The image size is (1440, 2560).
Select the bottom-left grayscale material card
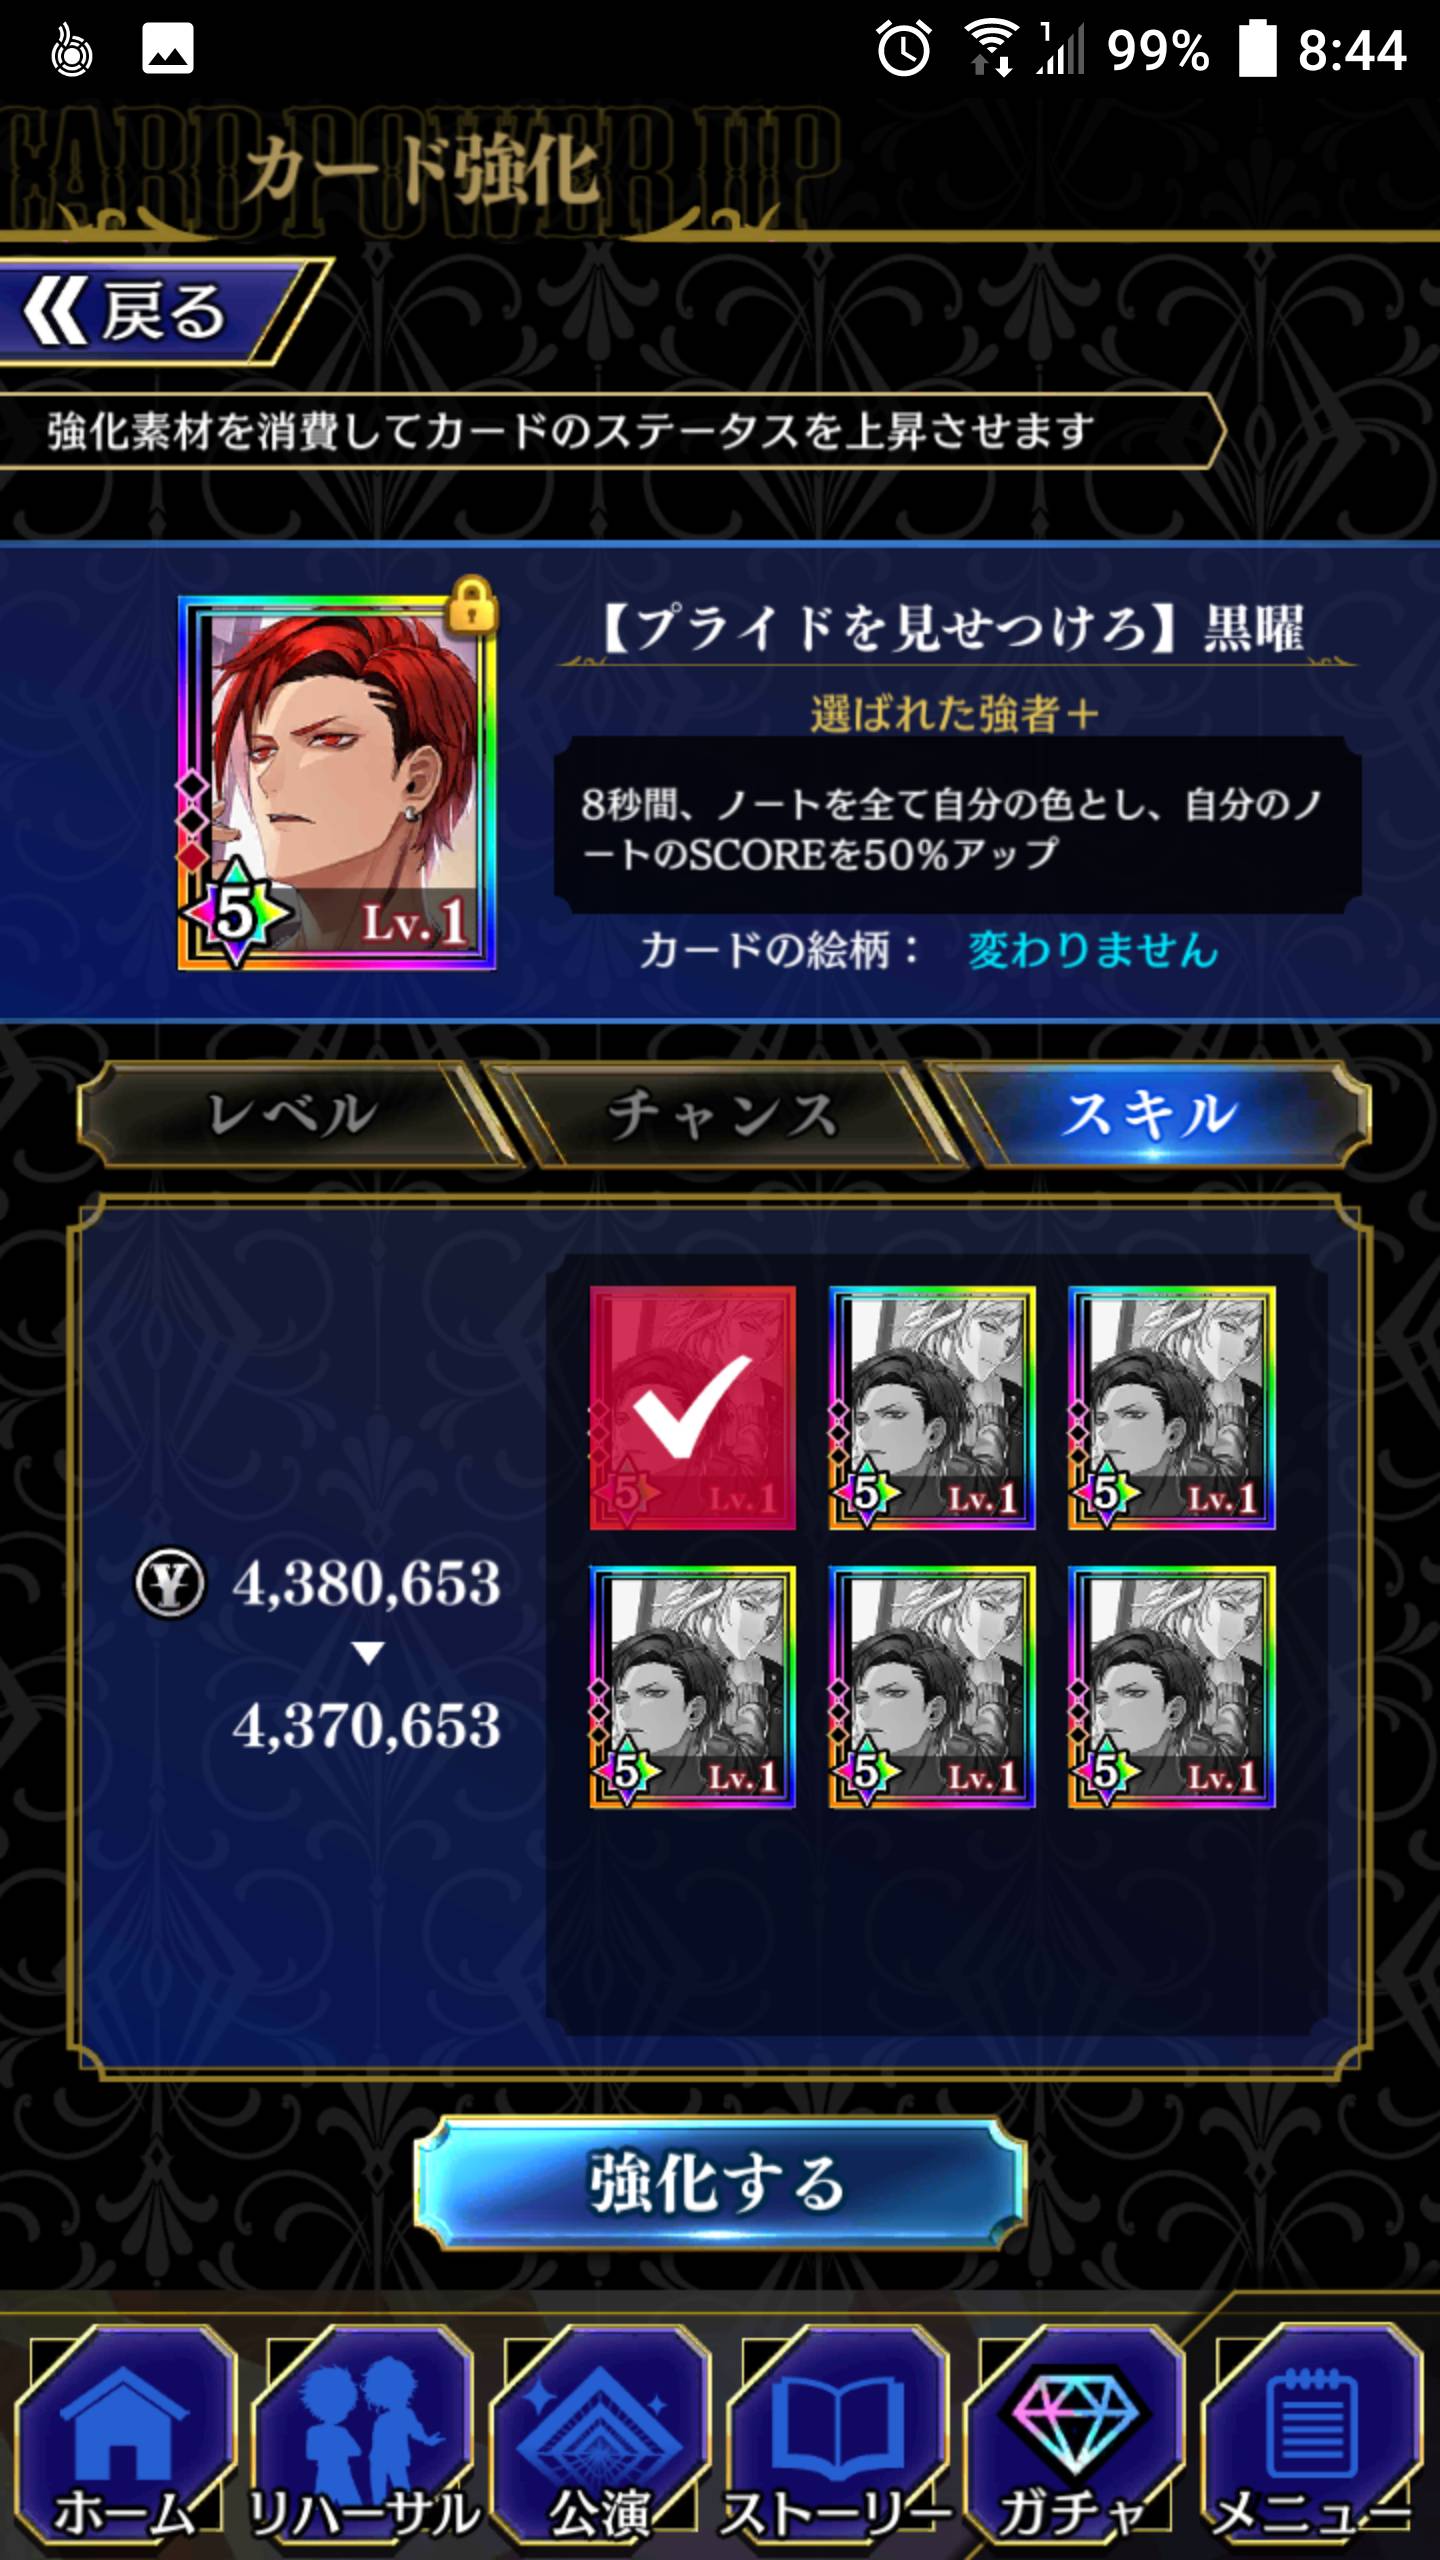point(693,1687)
